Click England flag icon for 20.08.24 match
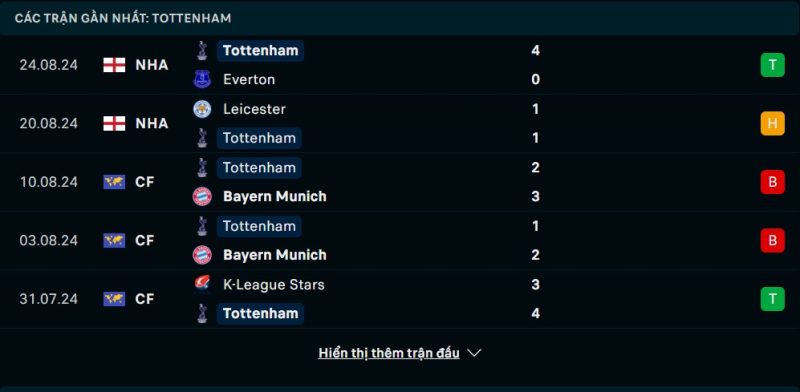The height and width of the screenshot is (392, 800). click(114, 124)
